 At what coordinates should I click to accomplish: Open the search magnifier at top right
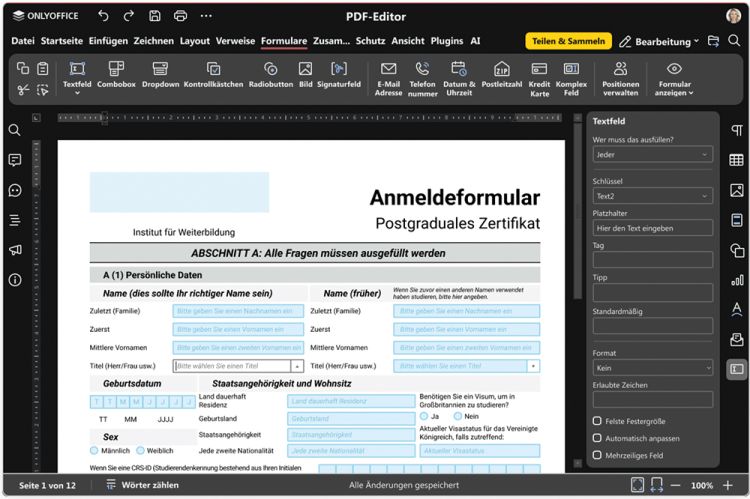[x=734, y=41]
